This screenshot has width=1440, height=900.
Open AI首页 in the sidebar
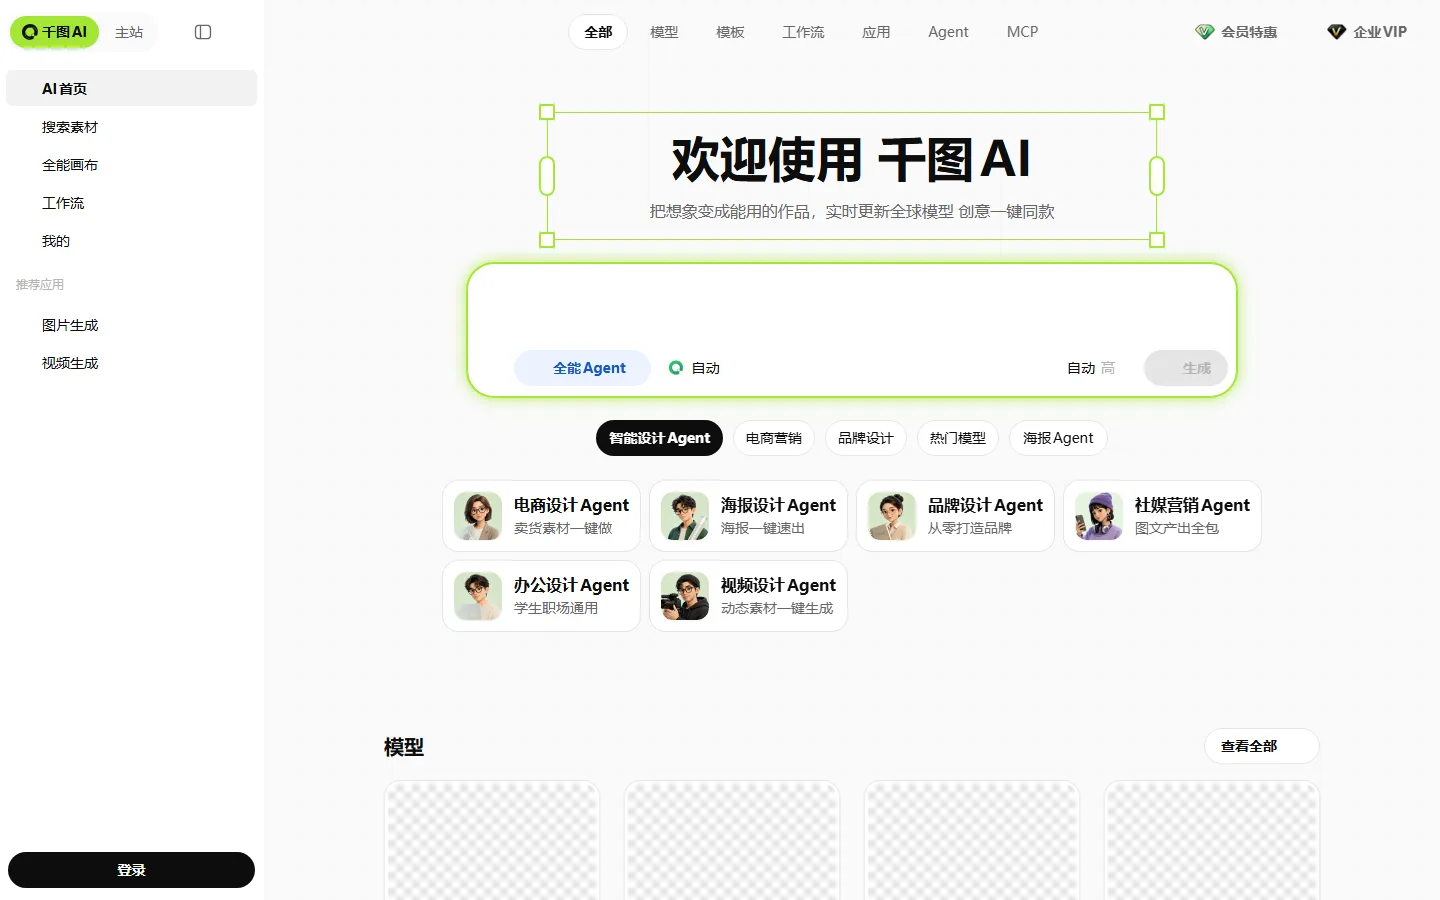click(x=132, y=88)
